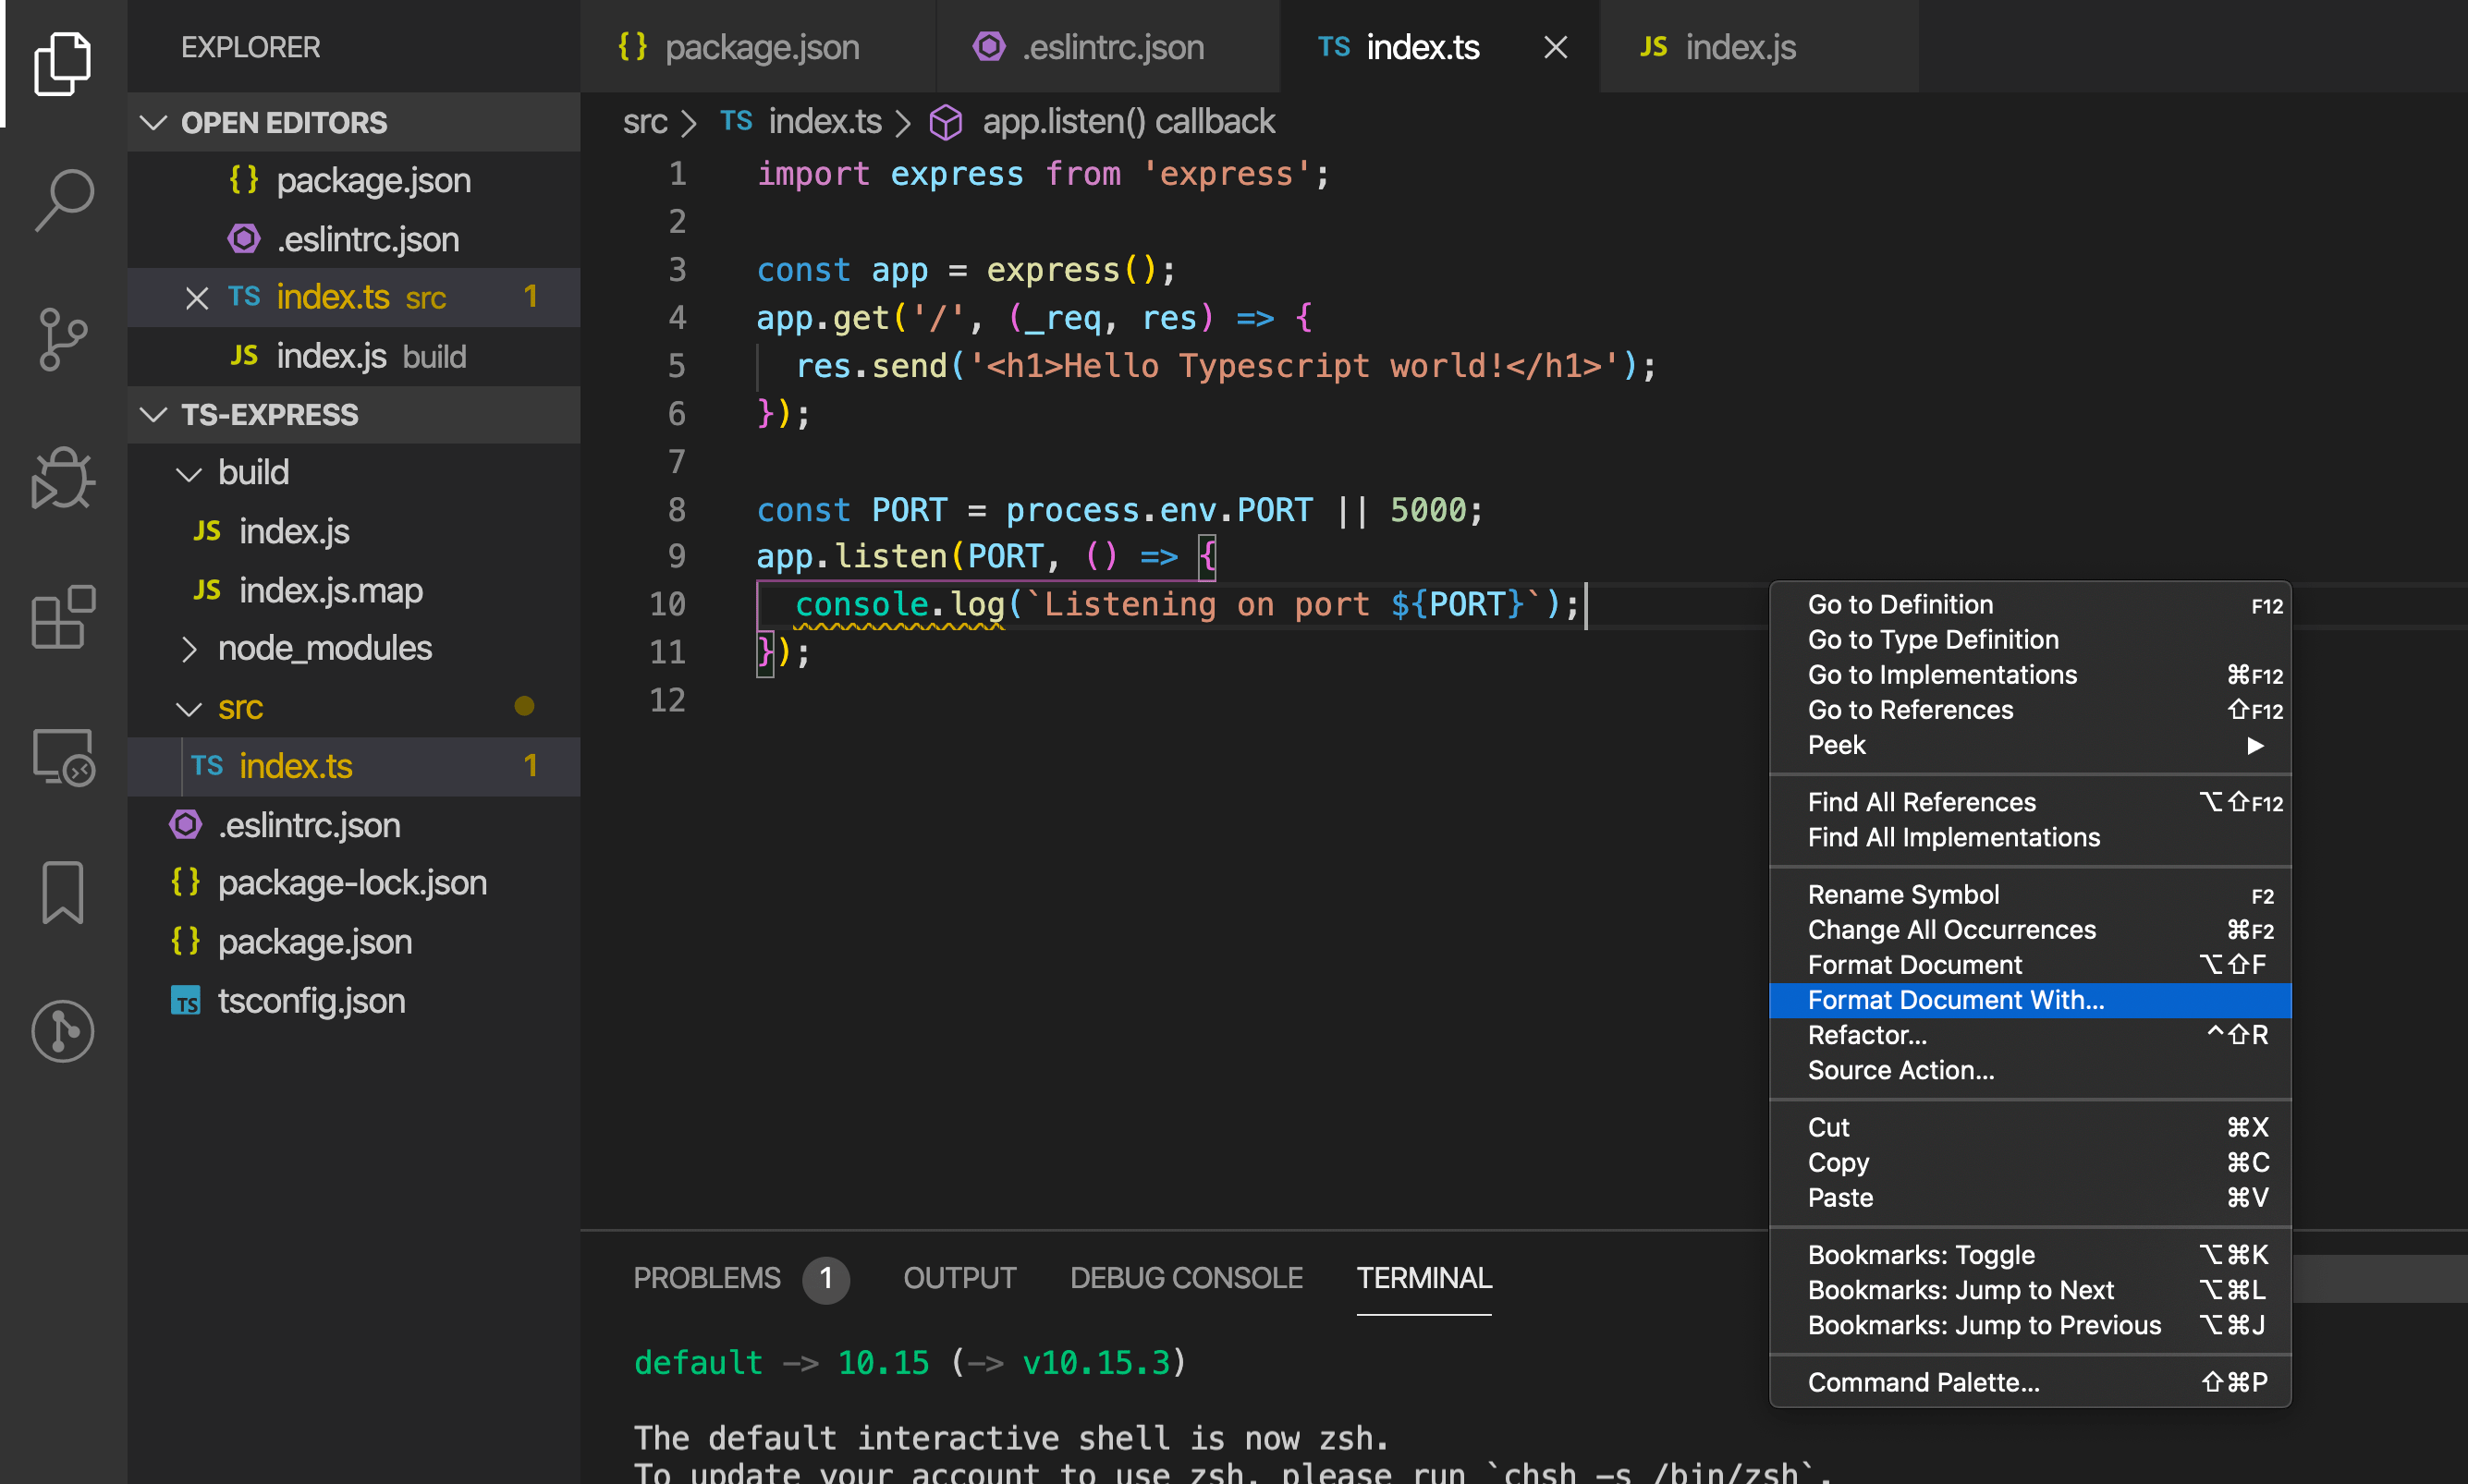Open the Run and Debug view
Image resolution: width=2468 pixels, height=1484 pixels.
pyautogui.click(x=63, y=478)
